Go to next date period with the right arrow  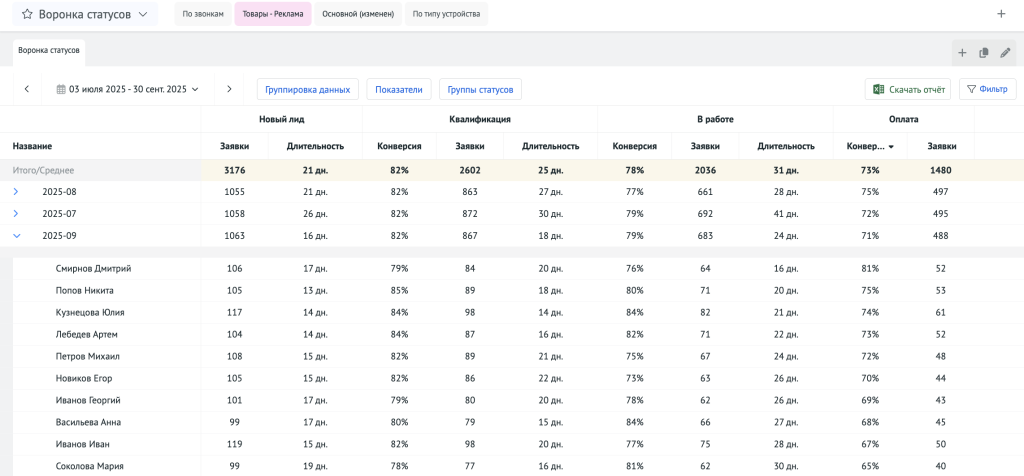(x=229, y=89)
